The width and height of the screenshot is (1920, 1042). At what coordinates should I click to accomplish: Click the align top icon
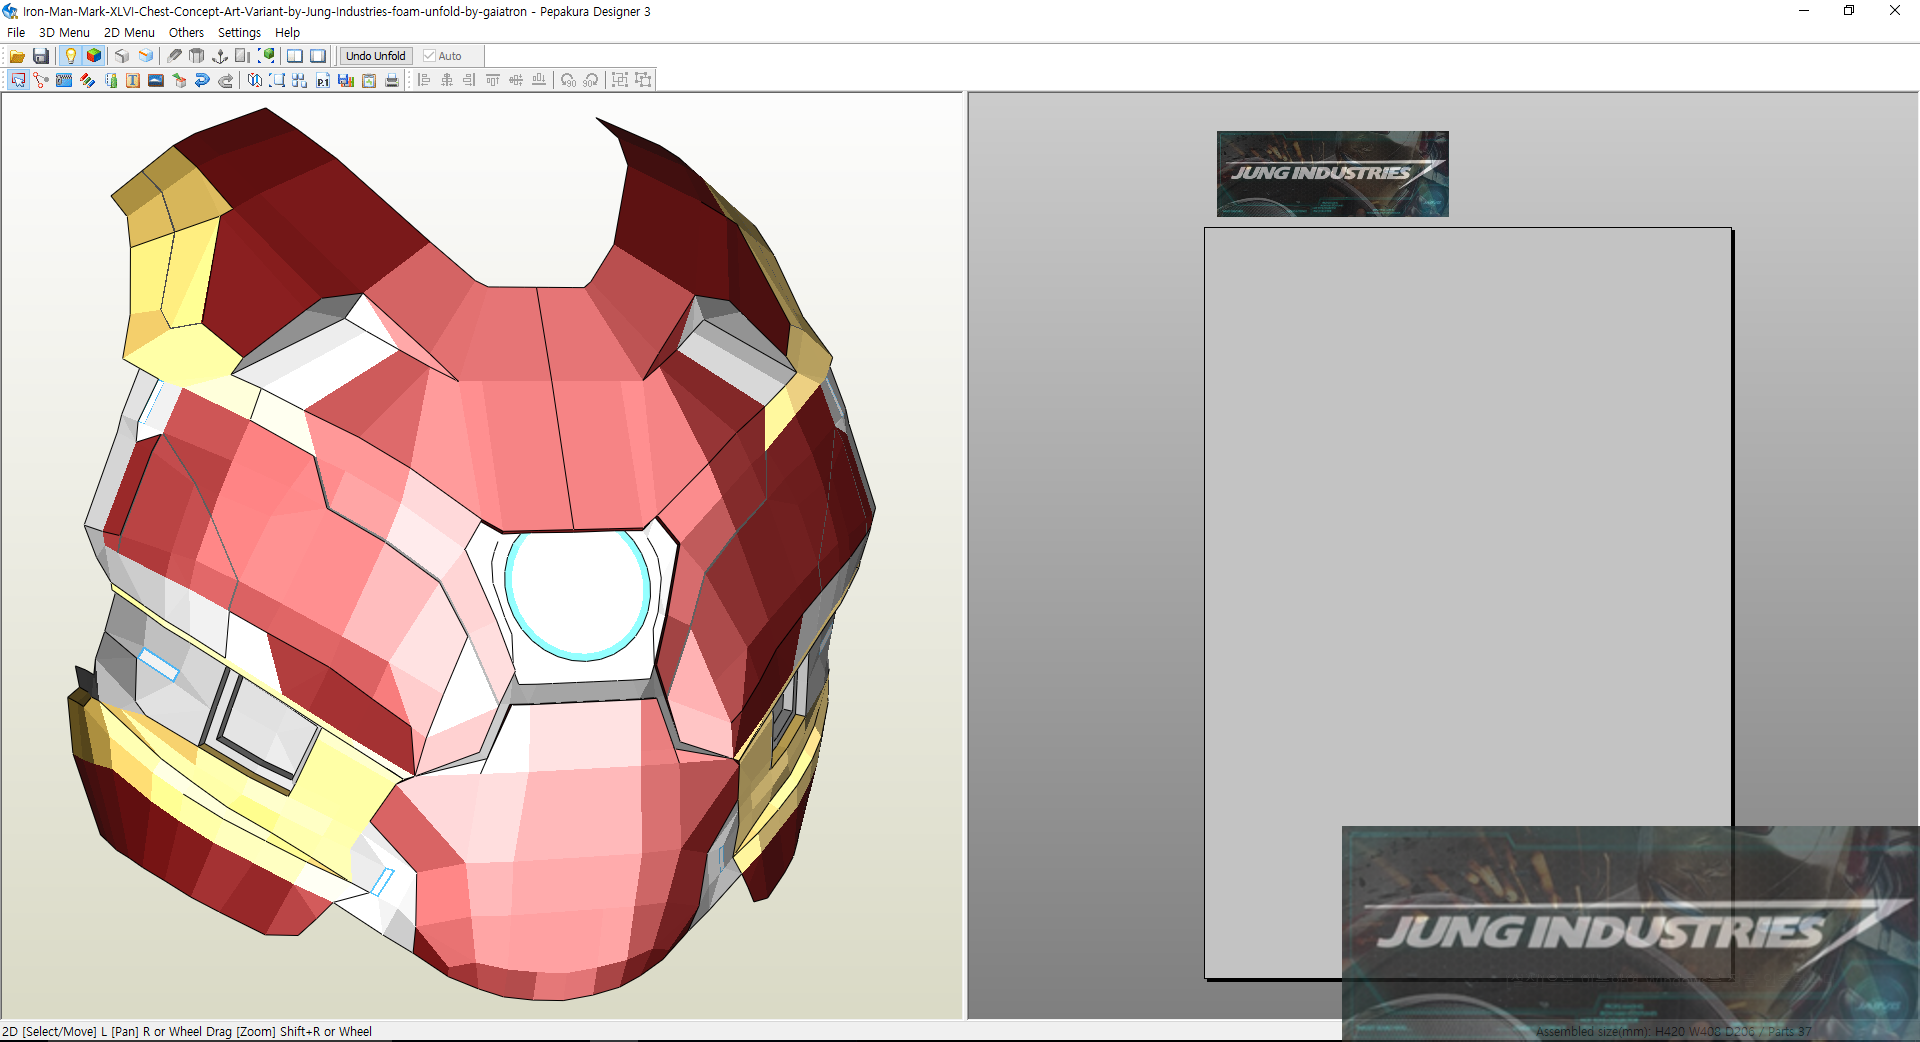coord(493,80)
